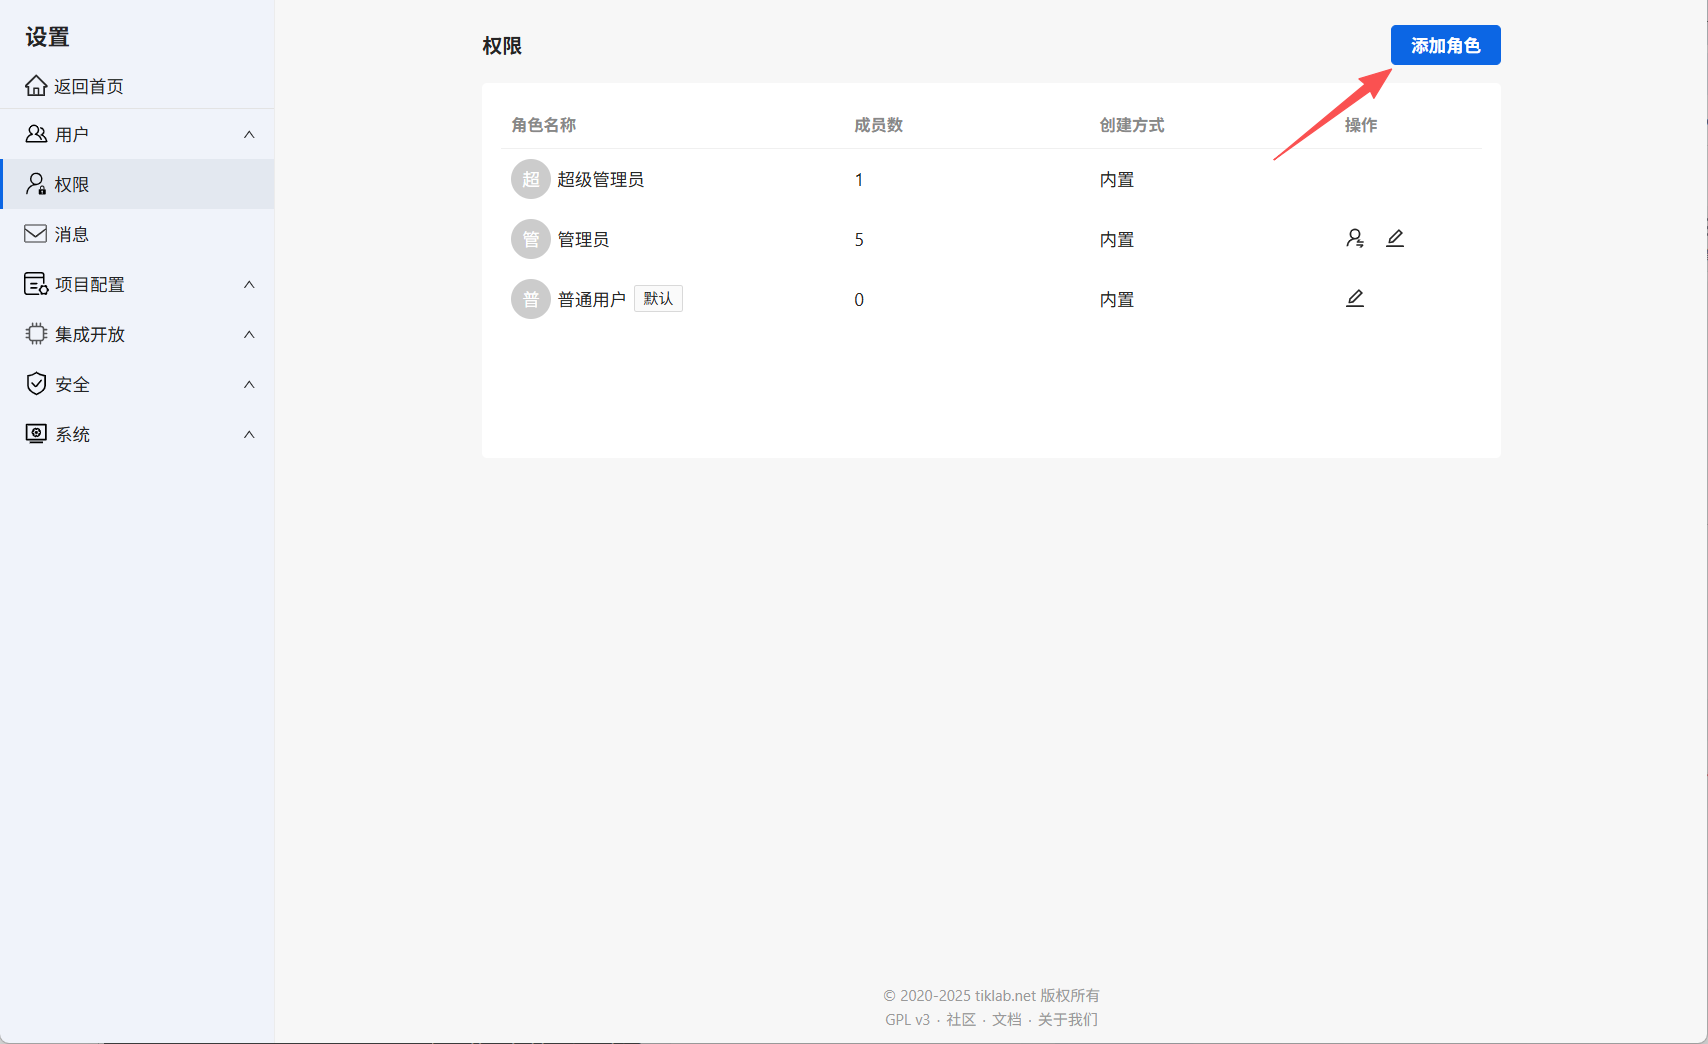Click member count 1 in 超级管理员 row
Image resolution: width=1708 pixels, height=1044 pixels.
[859, 179]
